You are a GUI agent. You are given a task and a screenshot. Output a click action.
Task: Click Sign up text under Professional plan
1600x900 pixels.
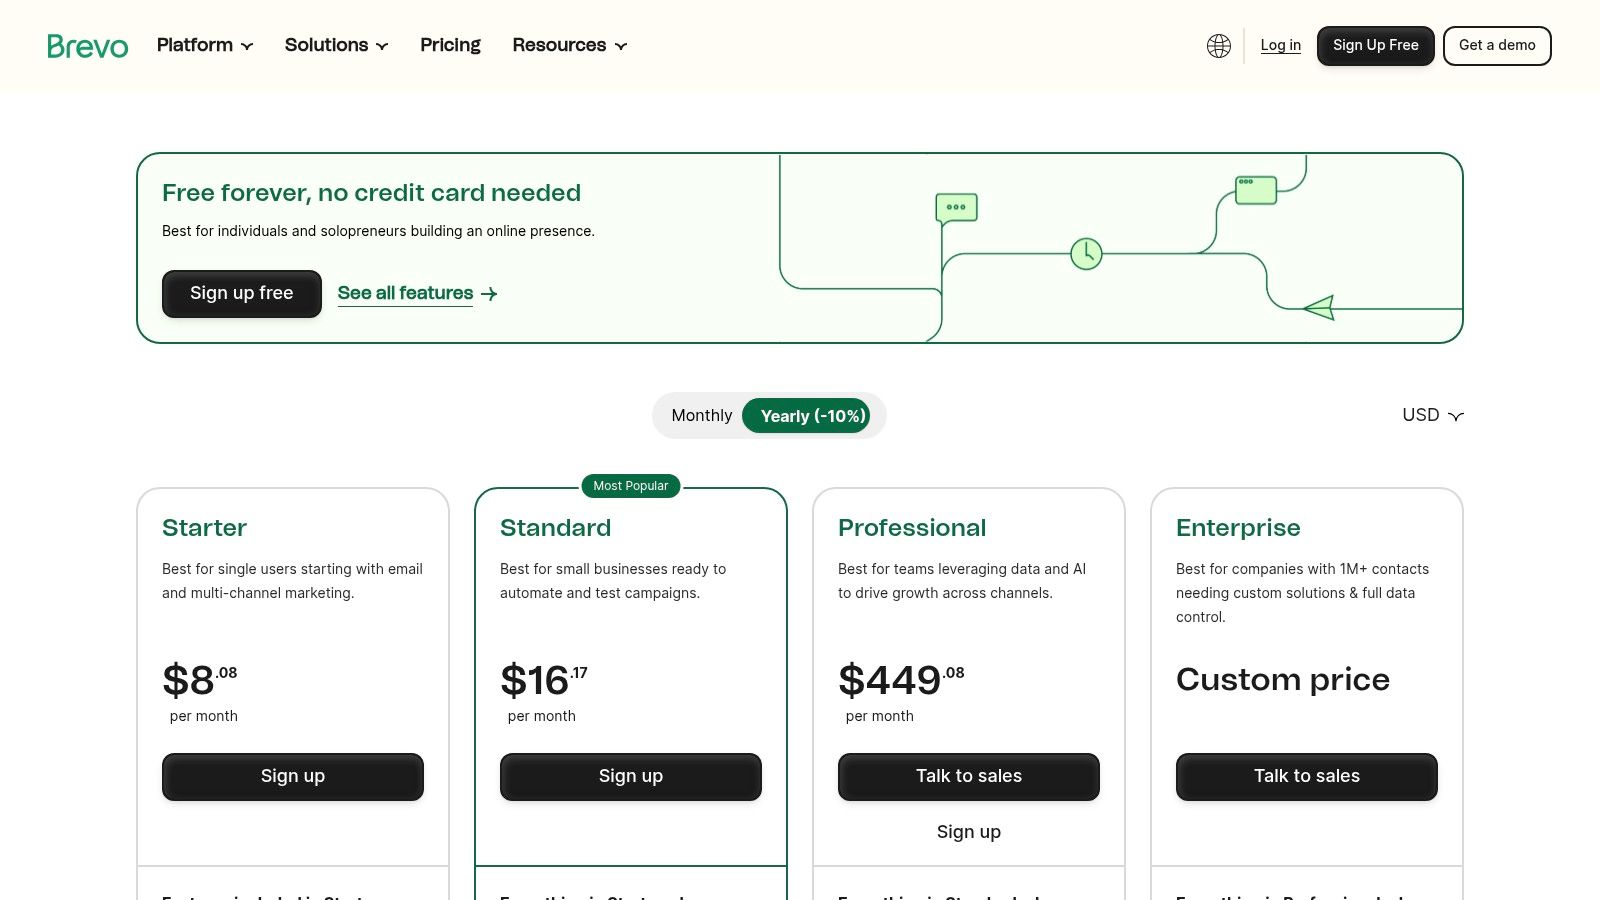click(x=968, y=832)
